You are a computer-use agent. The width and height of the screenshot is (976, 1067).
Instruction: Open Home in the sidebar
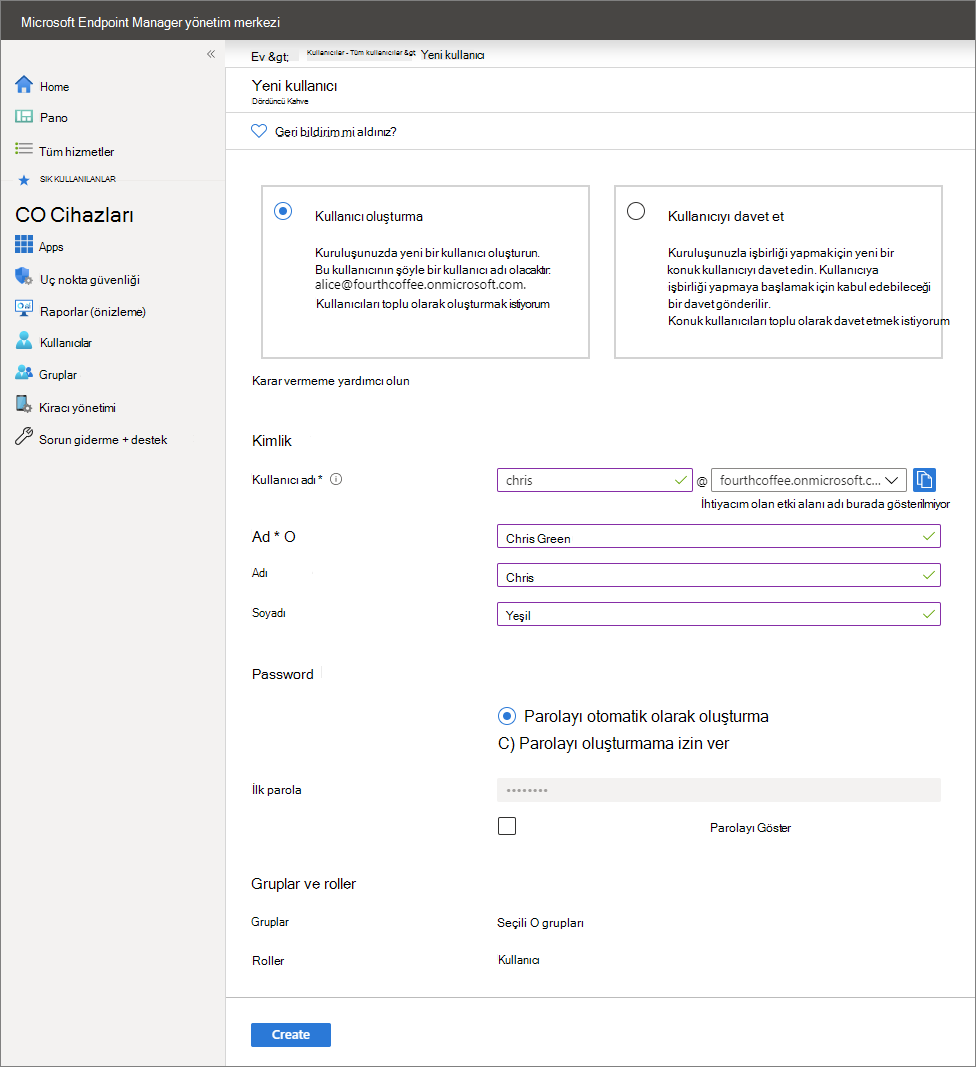[54, 87]
